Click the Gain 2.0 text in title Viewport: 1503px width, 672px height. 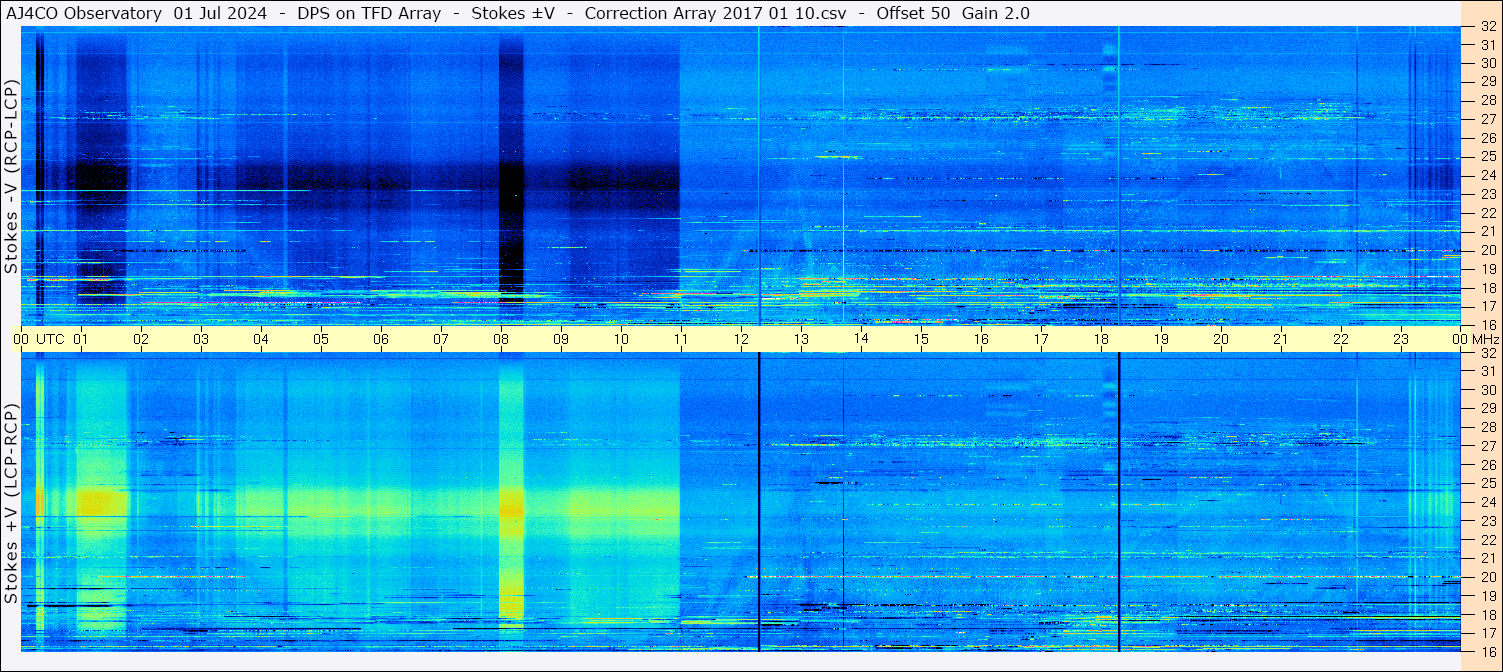tap(996, 13)
